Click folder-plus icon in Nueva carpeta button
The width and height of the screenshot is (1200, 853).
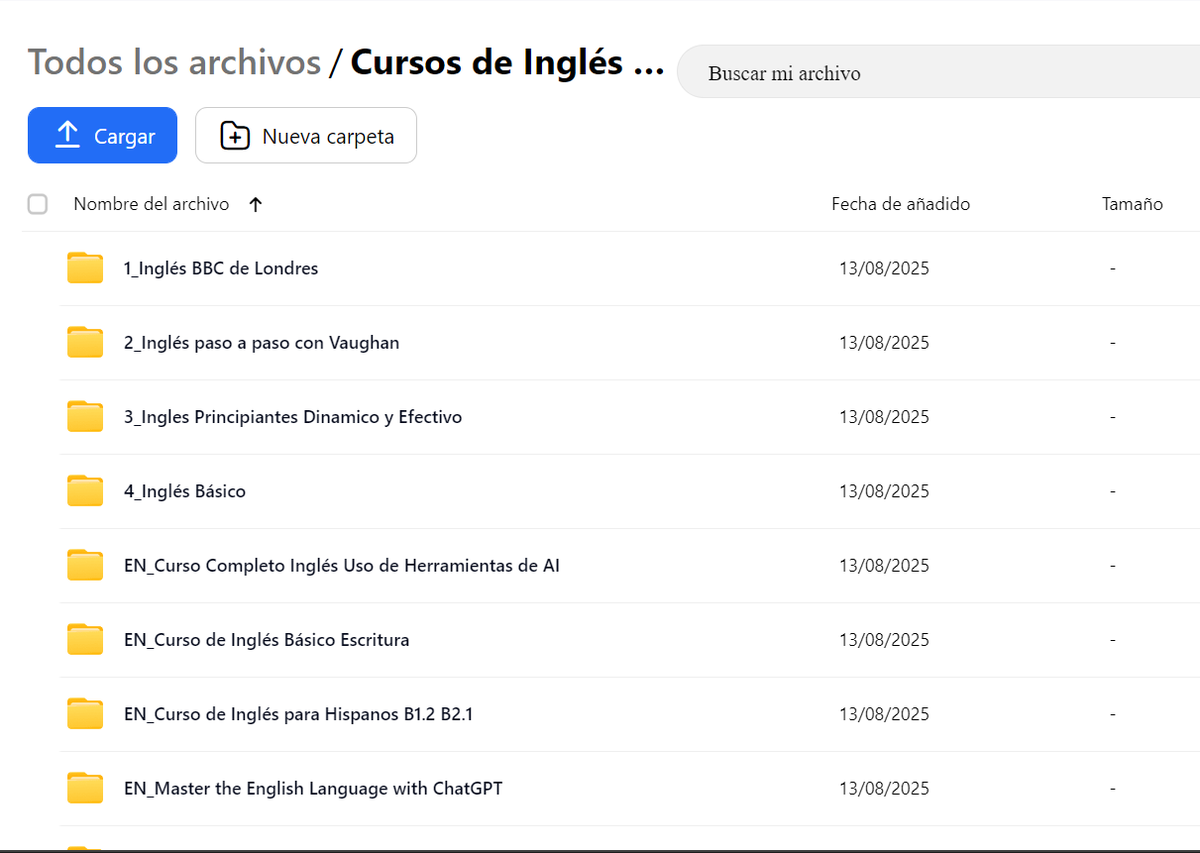[234, 135]
